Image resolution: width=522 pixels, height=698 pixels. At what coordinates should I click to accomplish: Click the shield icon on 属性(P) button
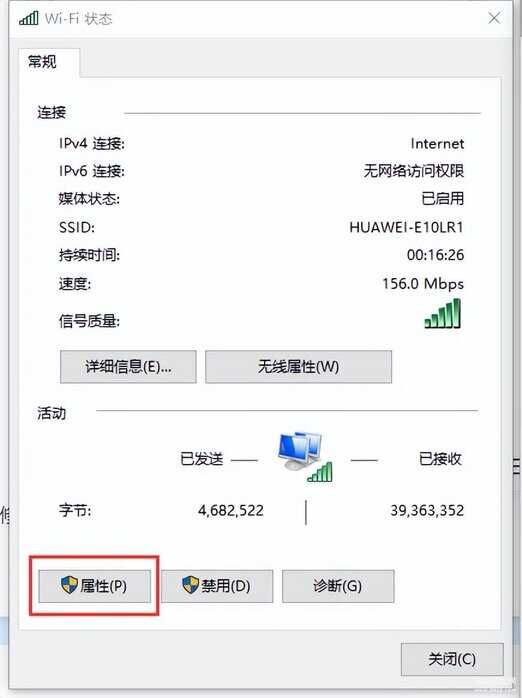pos(69,585)
